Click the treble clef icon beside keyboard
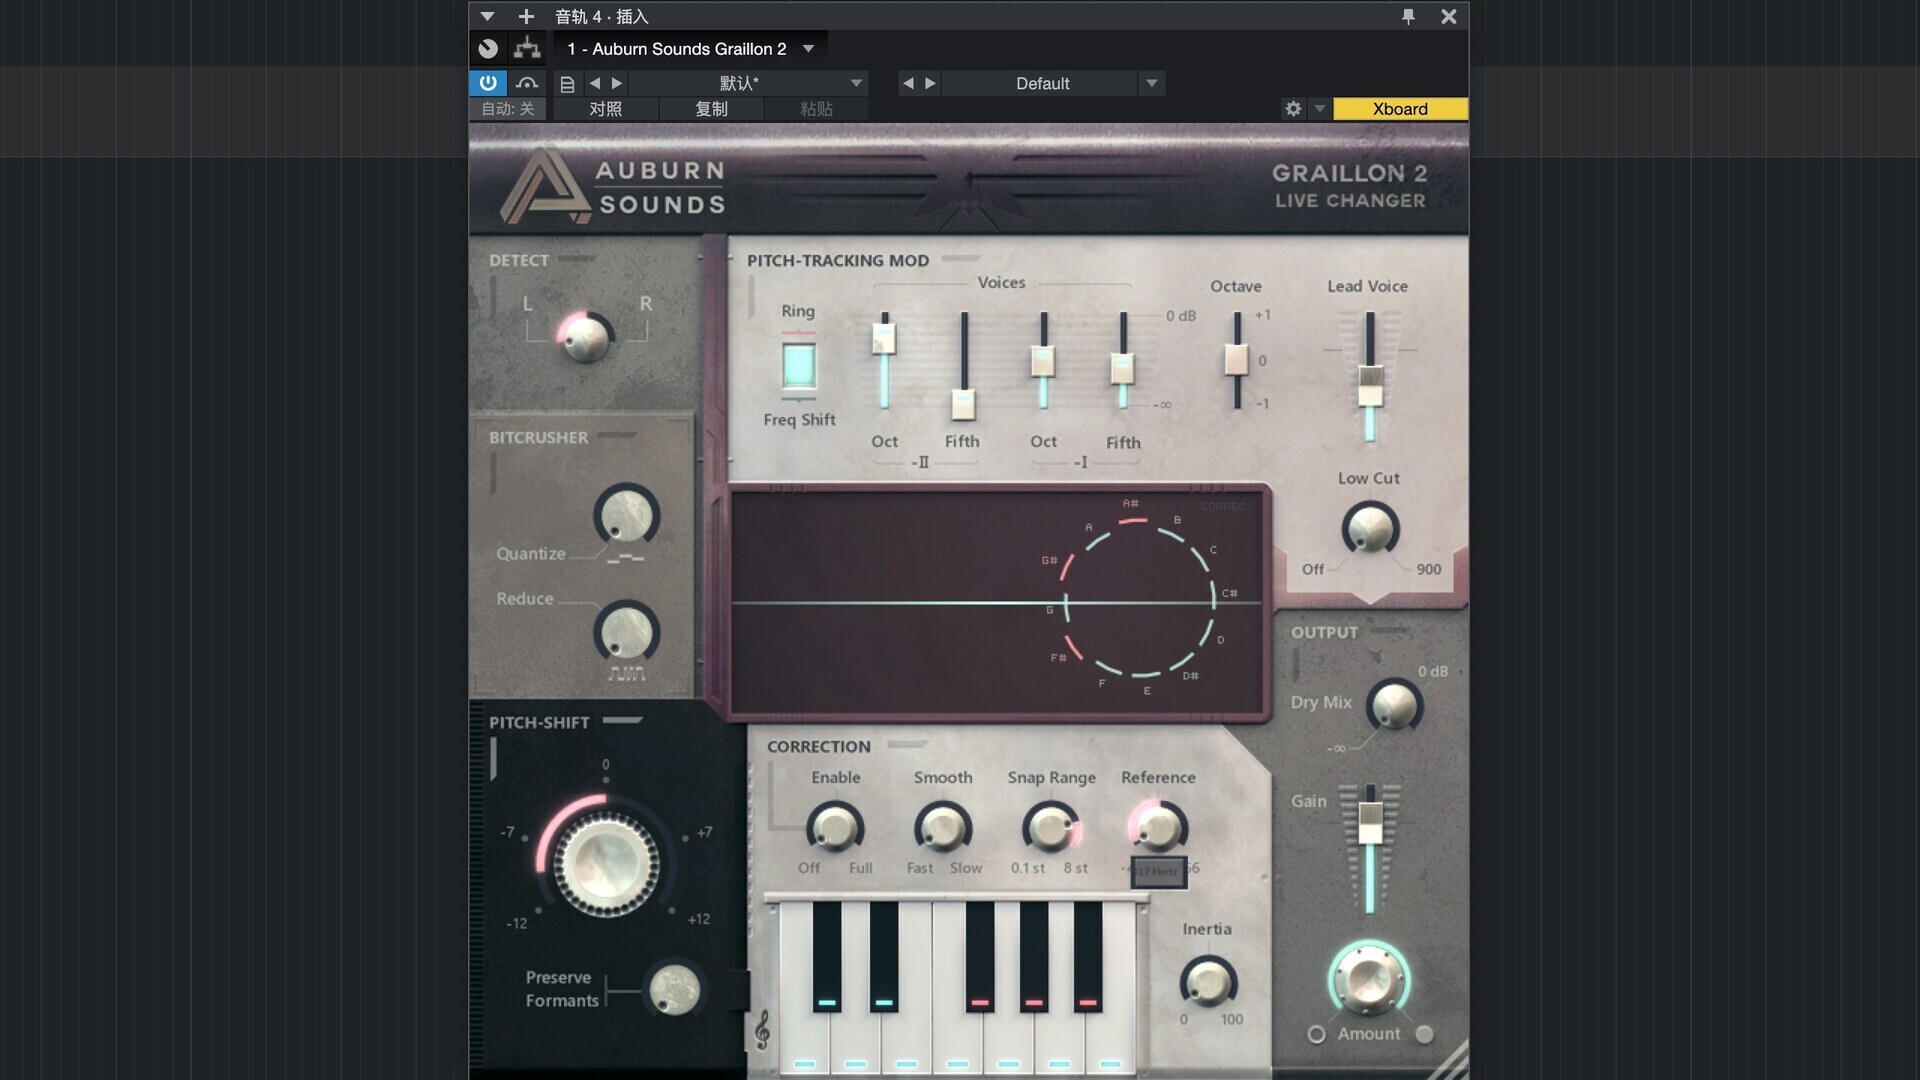The image size is (1920, 1080). (762, 1030)
